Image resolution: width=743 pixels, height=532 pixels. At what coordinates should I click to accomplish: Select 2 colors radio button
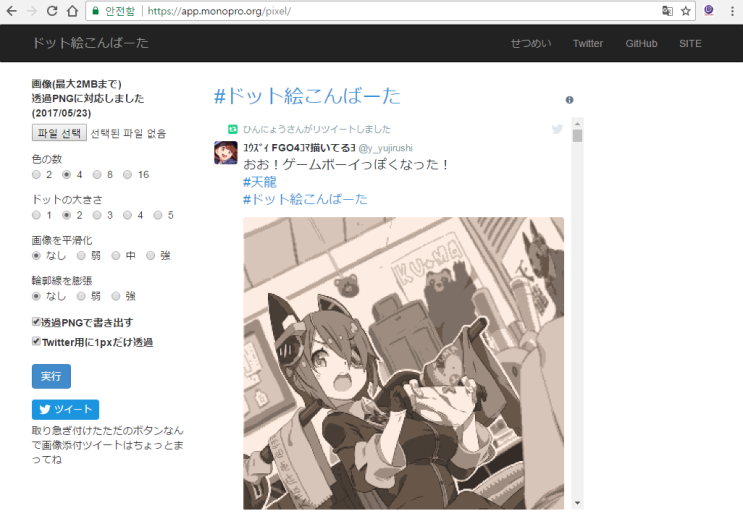tap(36, 175)
